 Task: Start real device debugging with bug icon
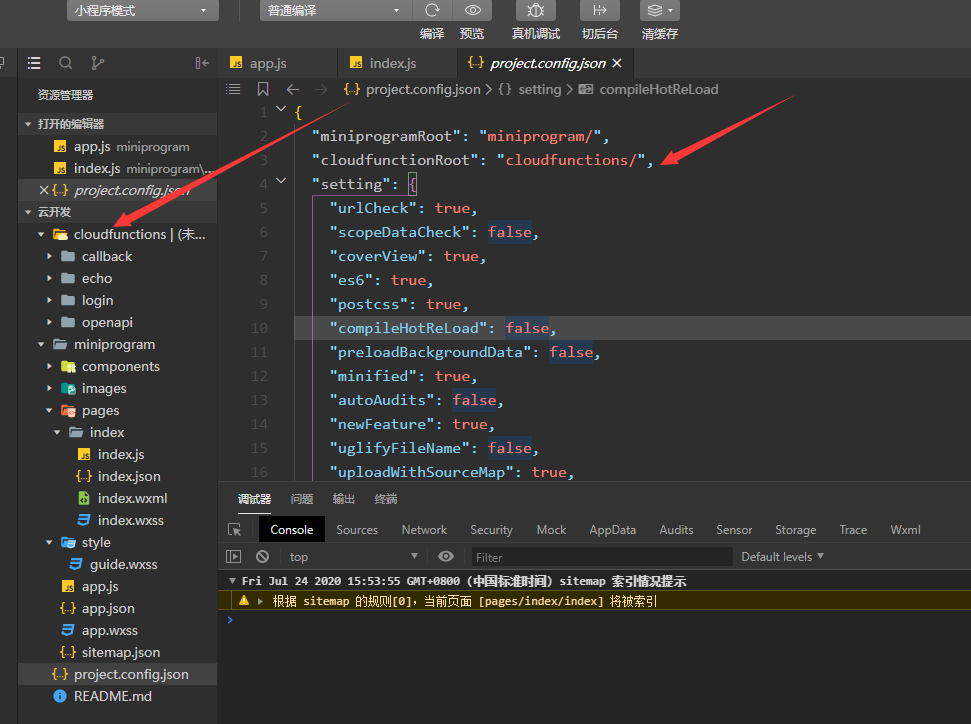[536, 10]
